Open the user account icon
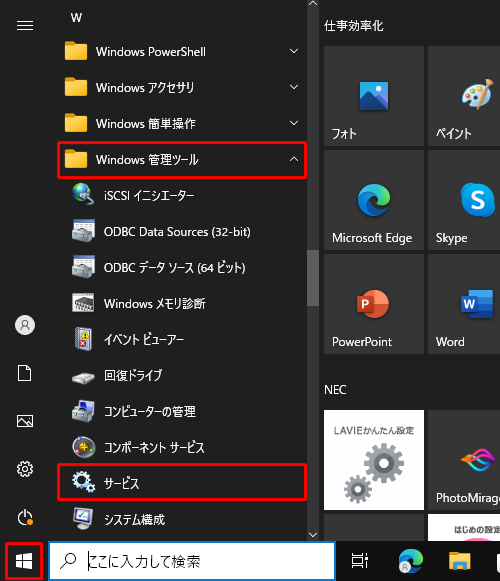Viewport: 500px width, 581px height. 25,325
